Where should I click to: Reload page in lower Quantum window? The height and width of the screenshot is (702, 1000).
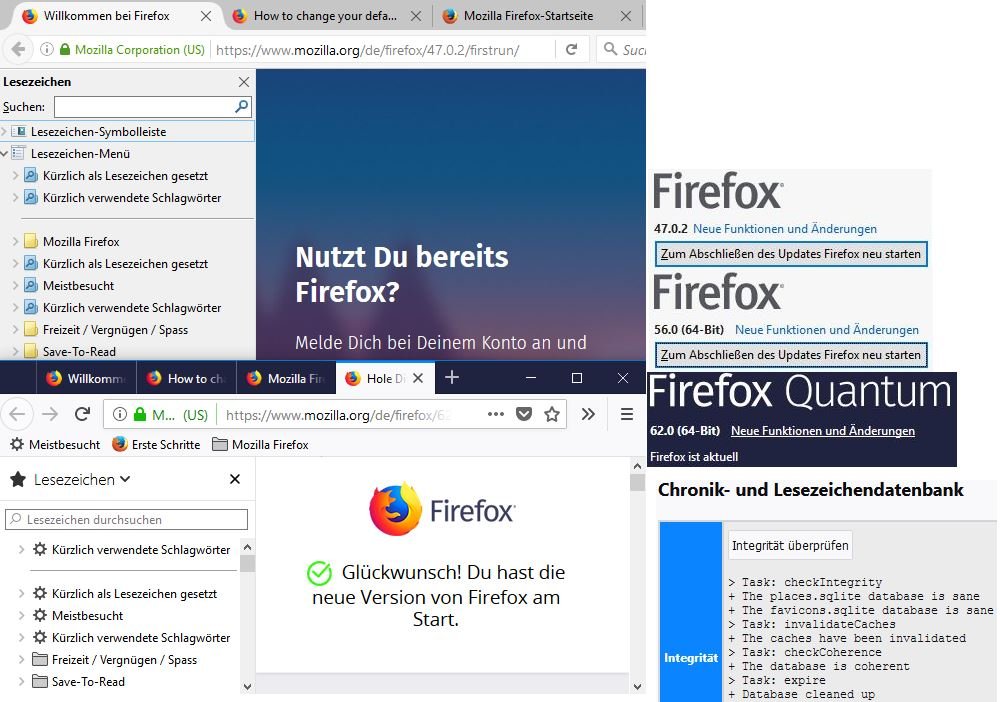click(82, 414)
